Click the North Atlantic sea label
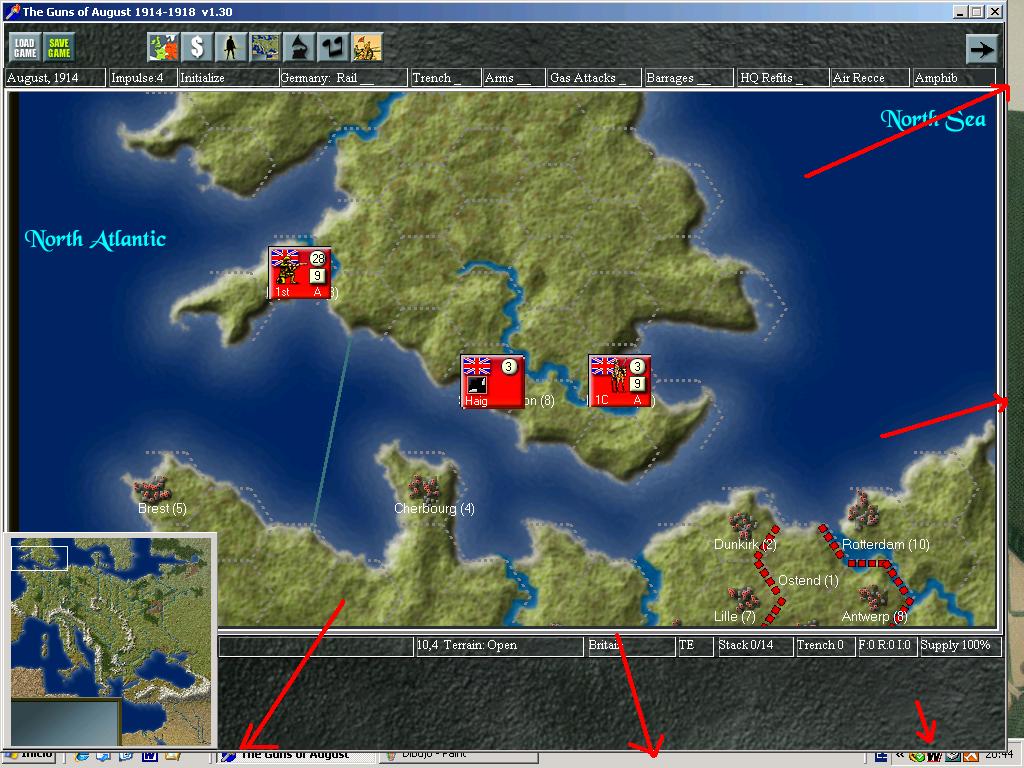The width and height of the screenshot is (1024, 768). (95, 239)
